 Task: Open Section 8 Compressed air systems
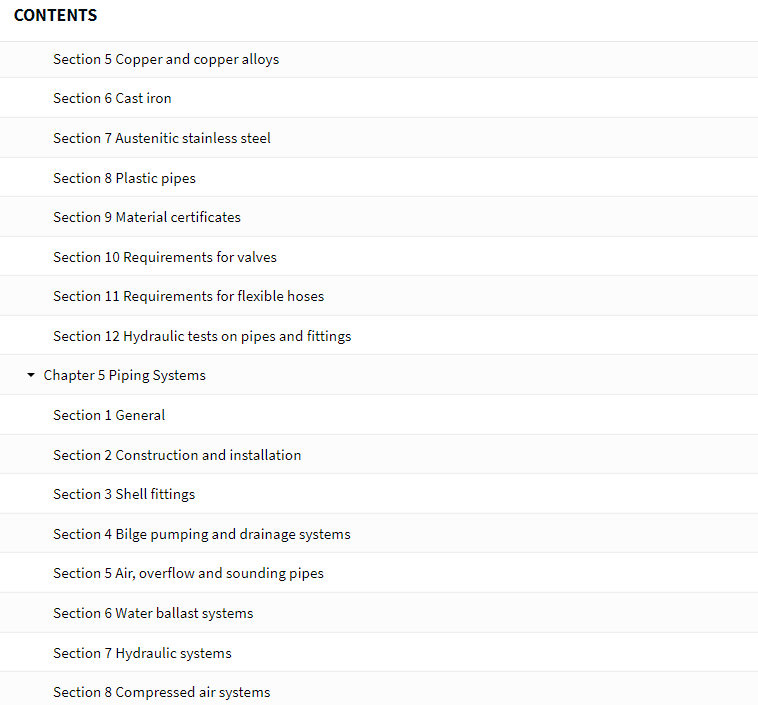[x=162, y=692]
